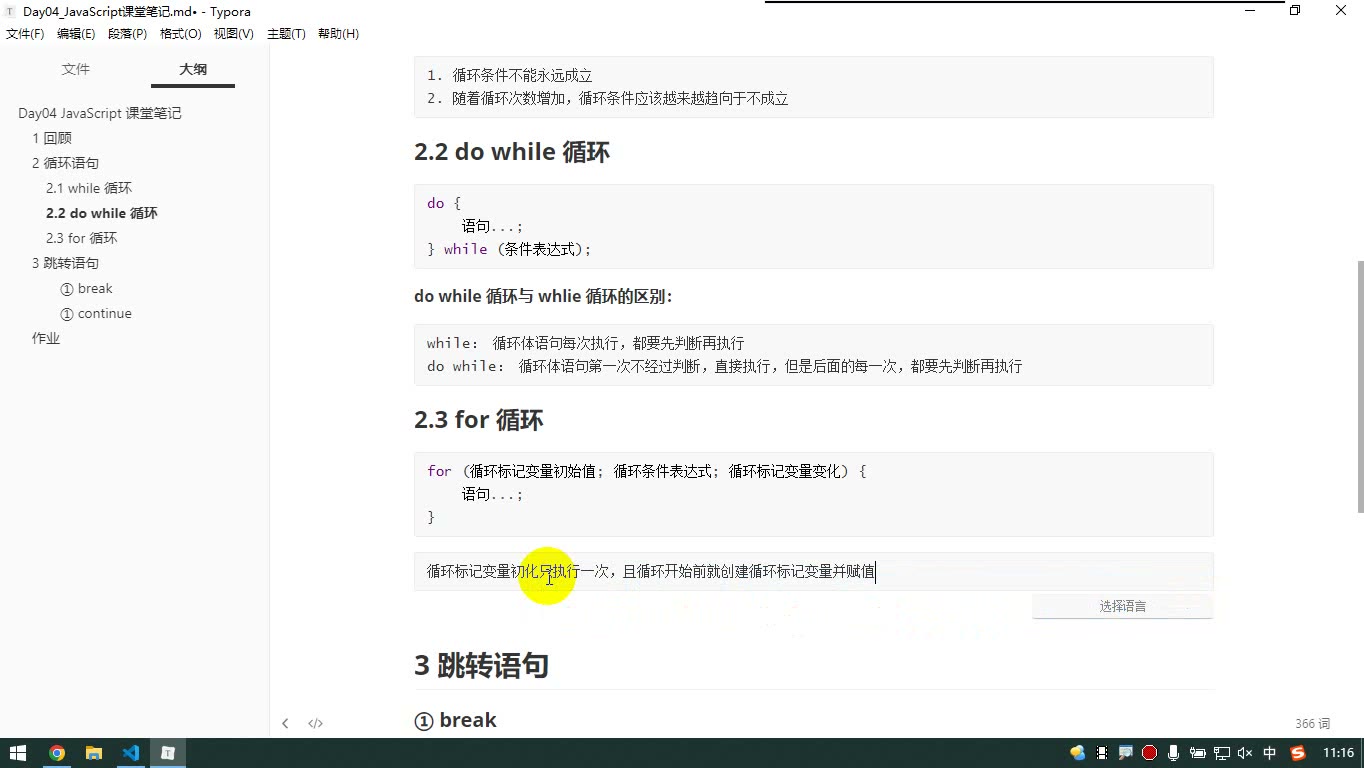Click the 选择语言 code language field
The image size is (1364, 768).
pyautogui.click(x=1122, y=606)
